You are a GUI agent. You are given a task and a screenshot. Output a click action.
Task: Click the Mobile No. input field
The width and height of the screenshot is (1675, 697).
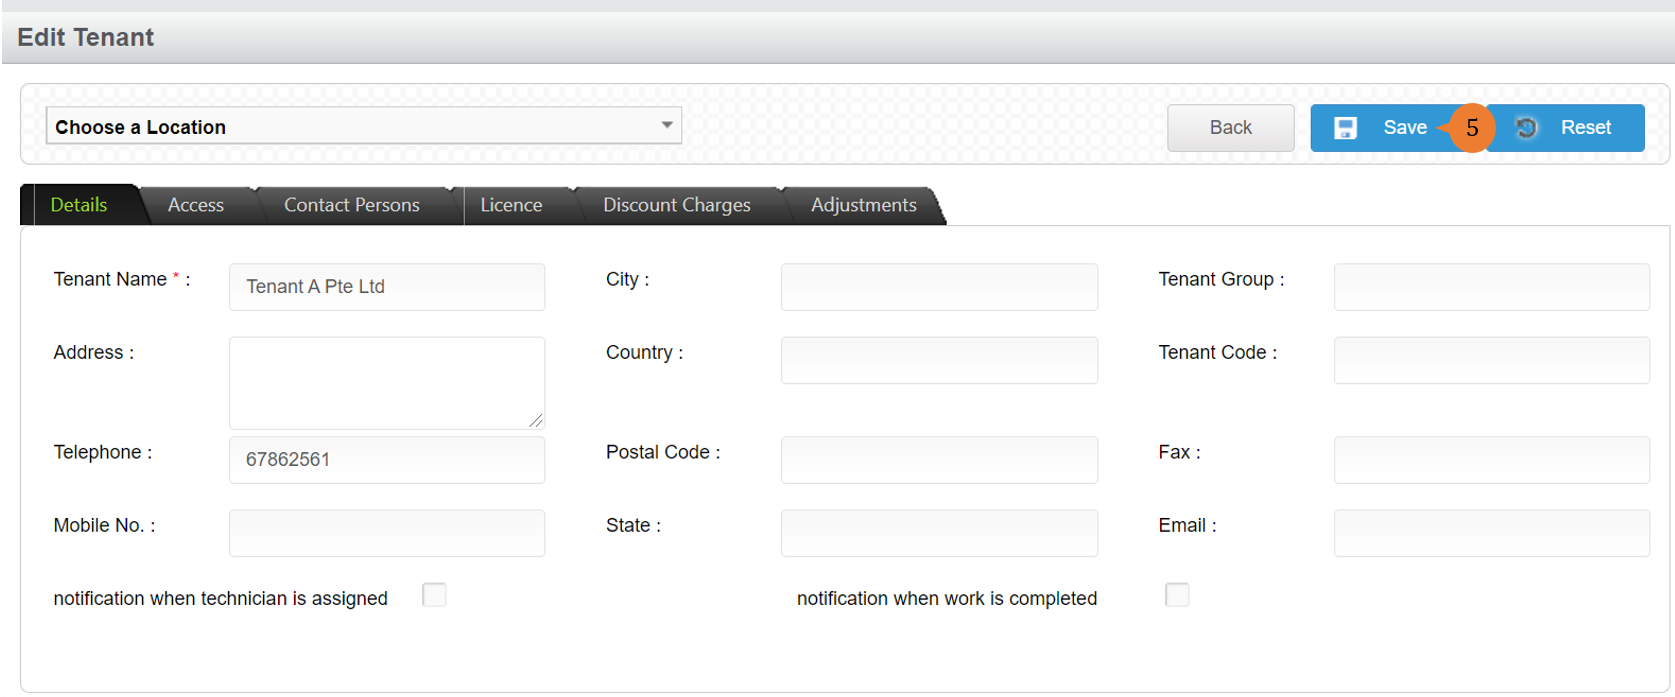(387, 533)
